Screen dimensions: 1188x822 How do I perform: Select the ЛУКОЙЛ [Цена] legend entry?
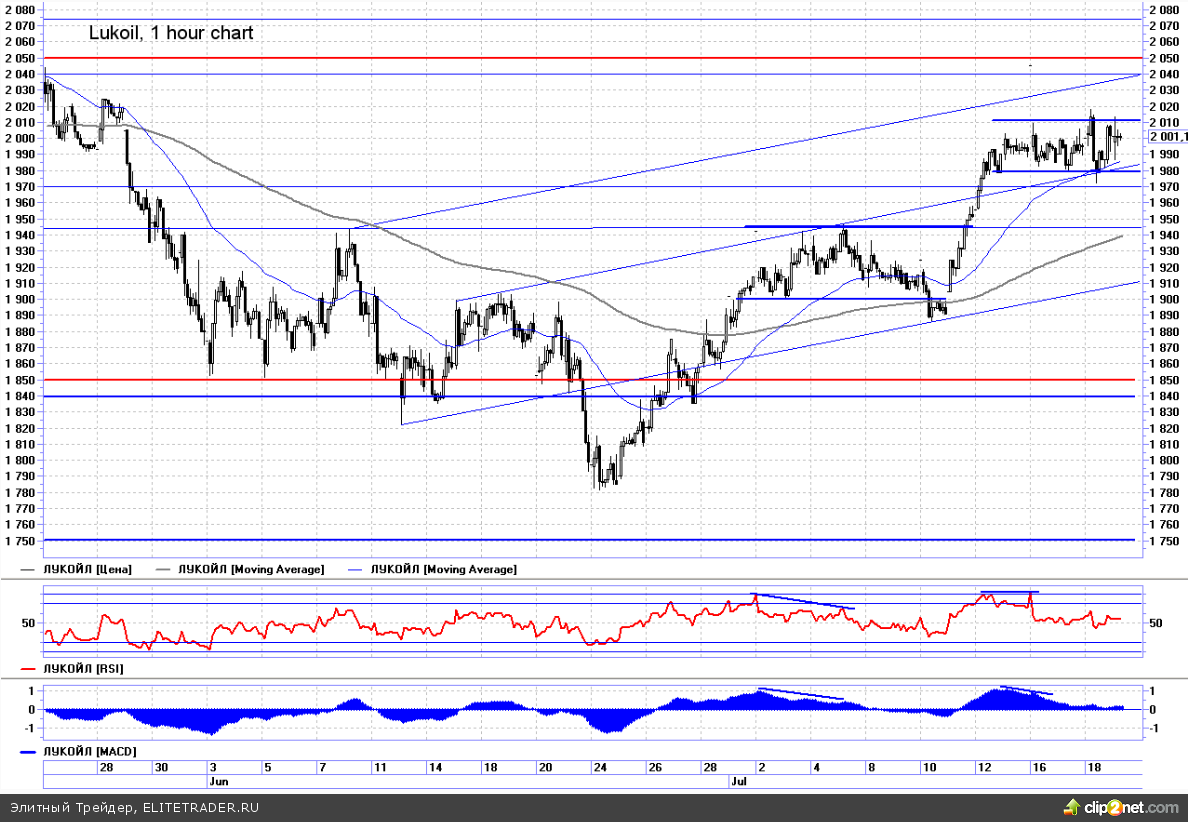click(x=86, y=569)
